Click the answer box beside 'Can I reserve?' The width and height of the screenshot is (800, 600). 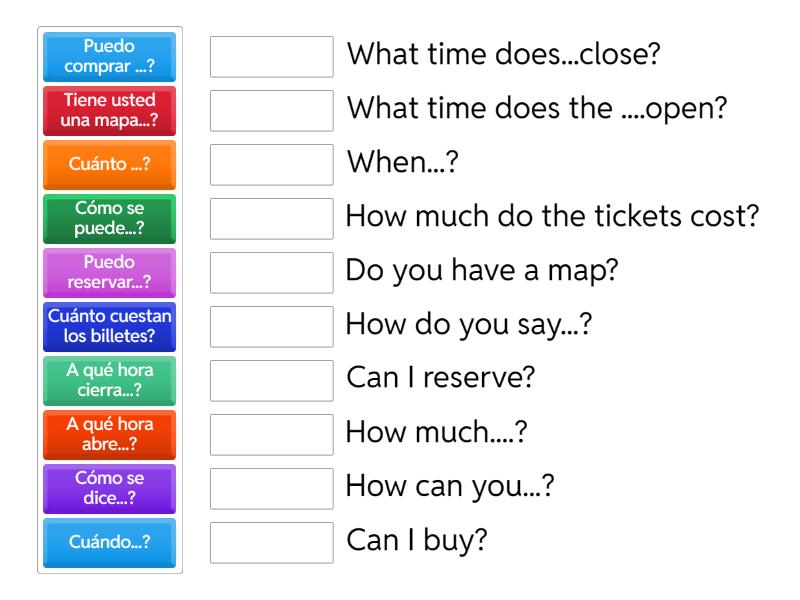(x=271, y=381)
